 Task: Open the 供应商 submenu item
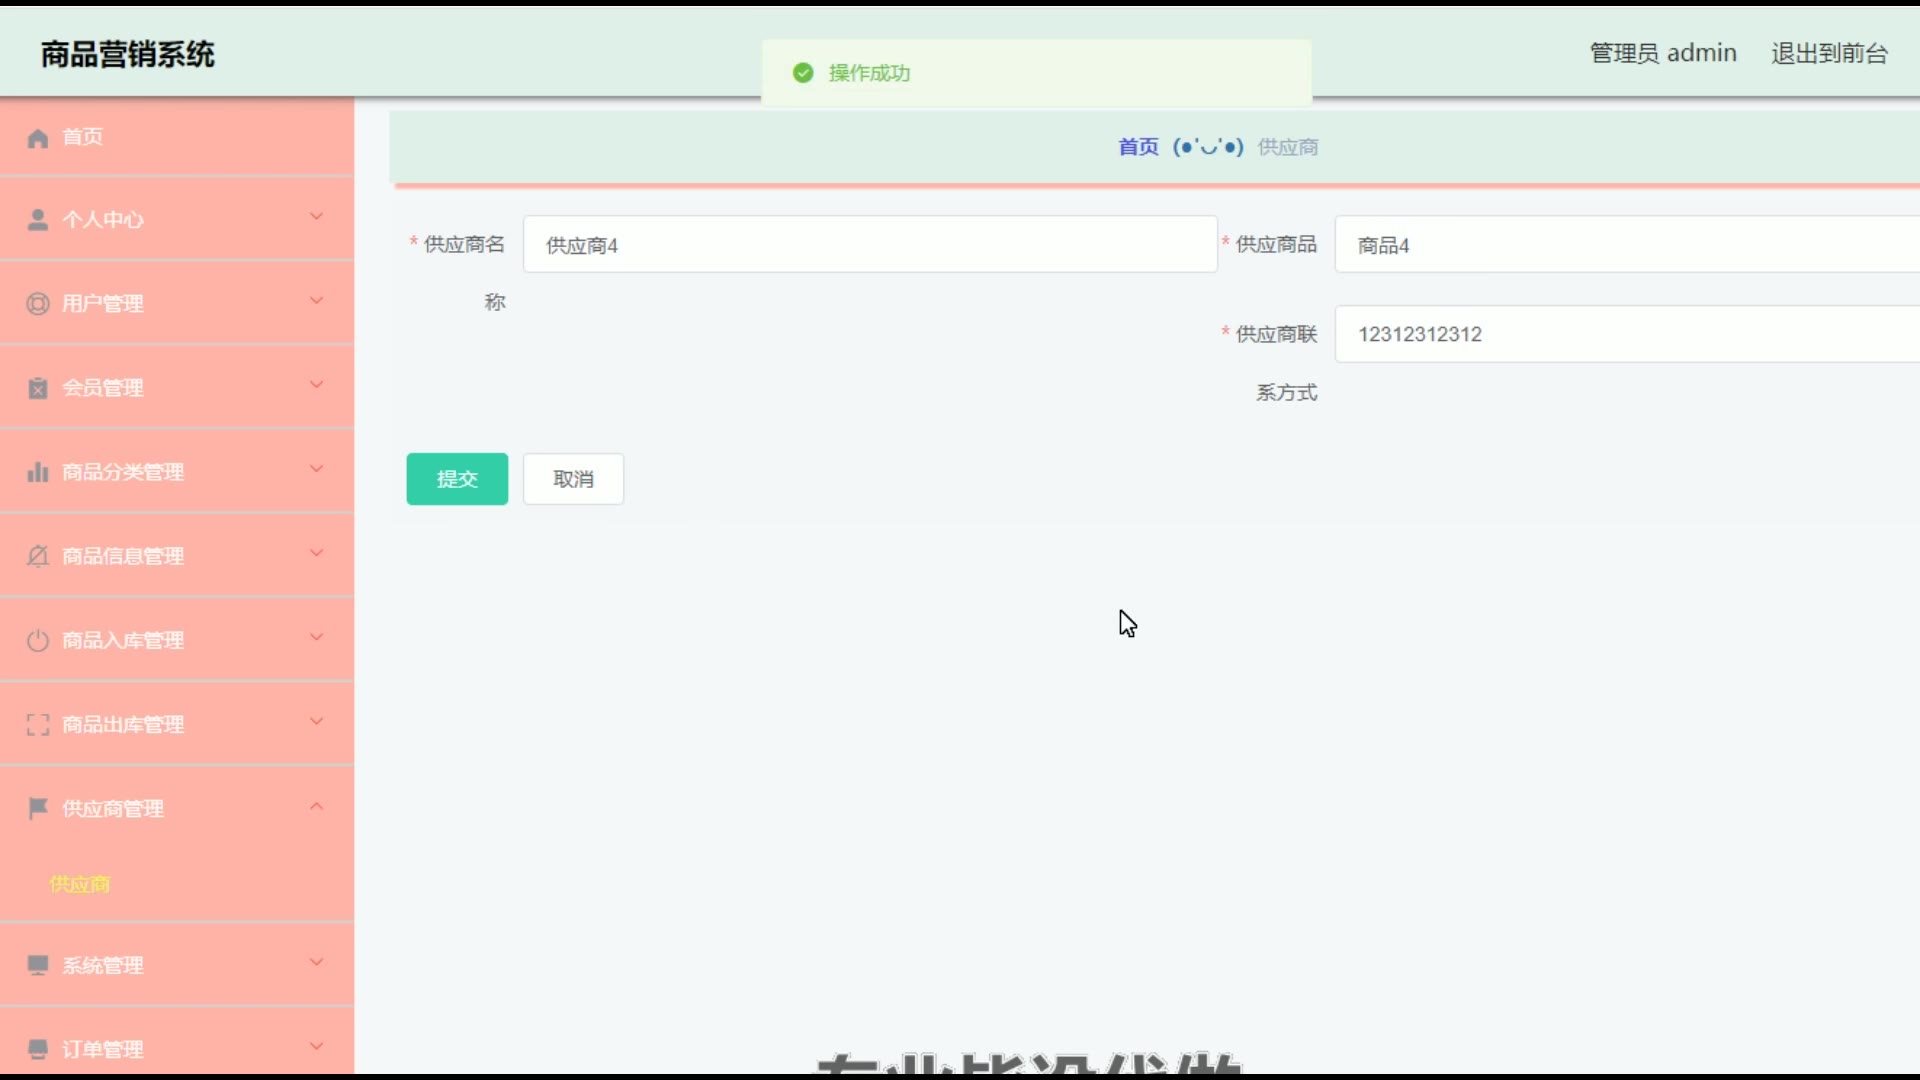(80, 884)
